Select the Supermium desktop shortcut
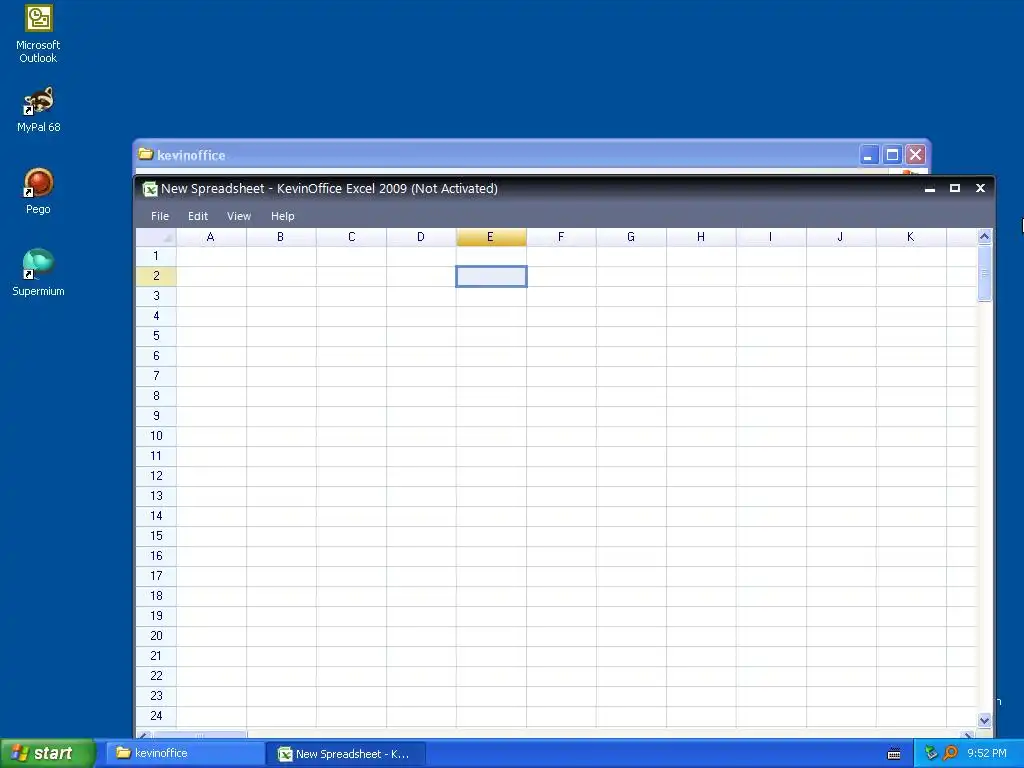The width and height of the screenshot is (1024, 768). click(39, 273)
